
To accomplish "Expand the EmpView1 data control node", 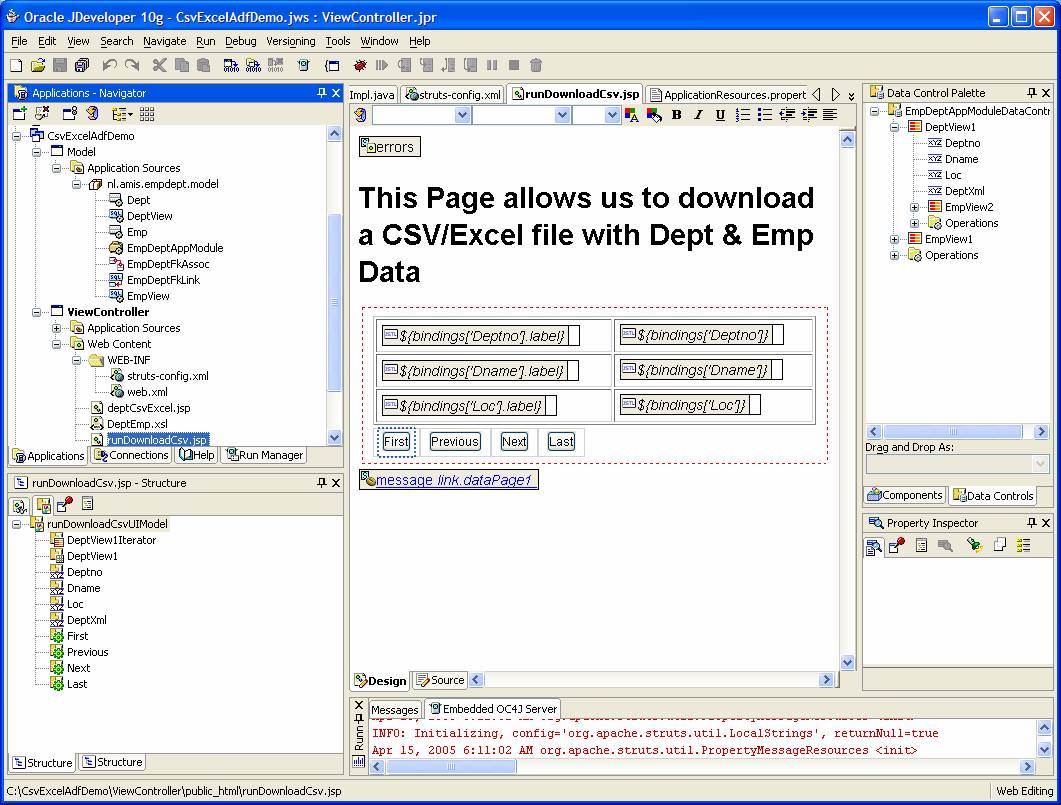I will [895, 239].
